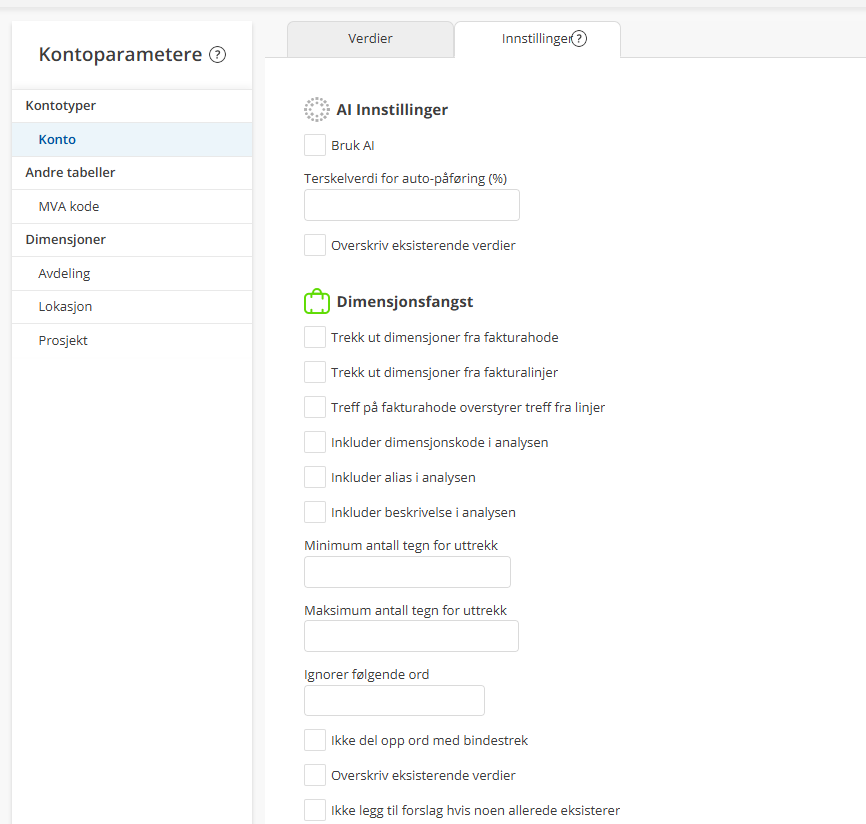
Task: Check Trekk ut dimensjoner fra fakturahode
Action: (315, 338)
